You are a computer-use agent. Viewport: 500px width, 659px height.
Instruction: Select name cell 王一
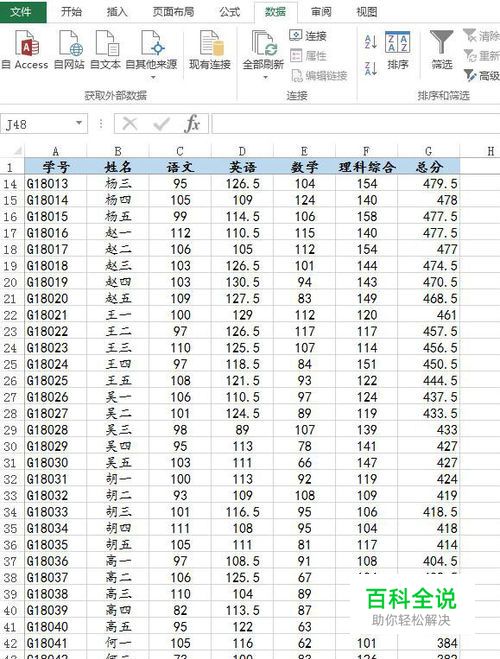coord(118,315)
